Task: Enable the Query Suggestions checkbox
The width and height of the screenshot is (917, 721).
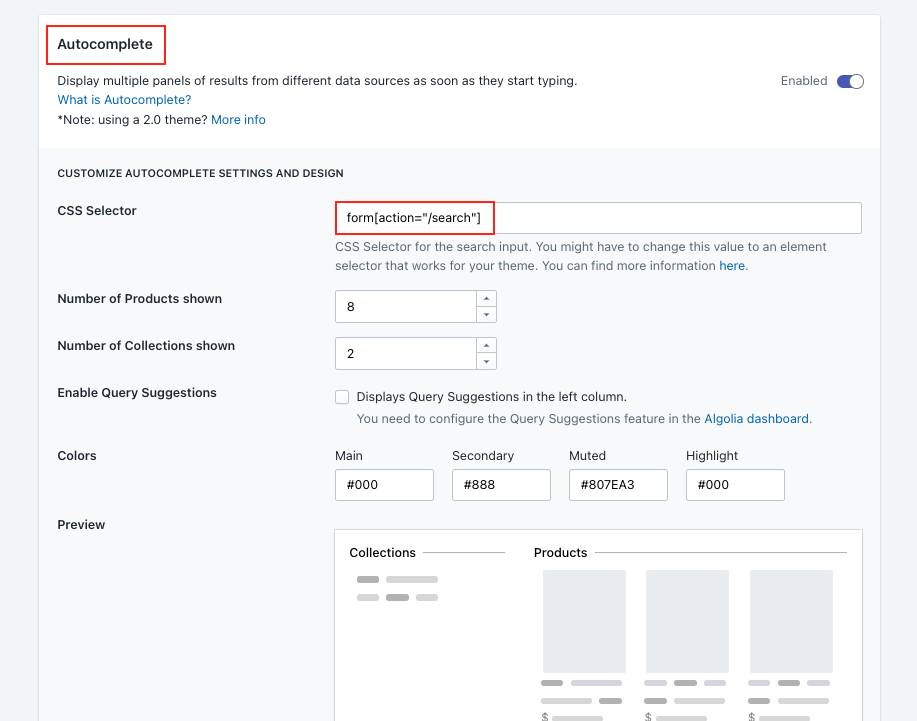Action: tap(342, 397)
